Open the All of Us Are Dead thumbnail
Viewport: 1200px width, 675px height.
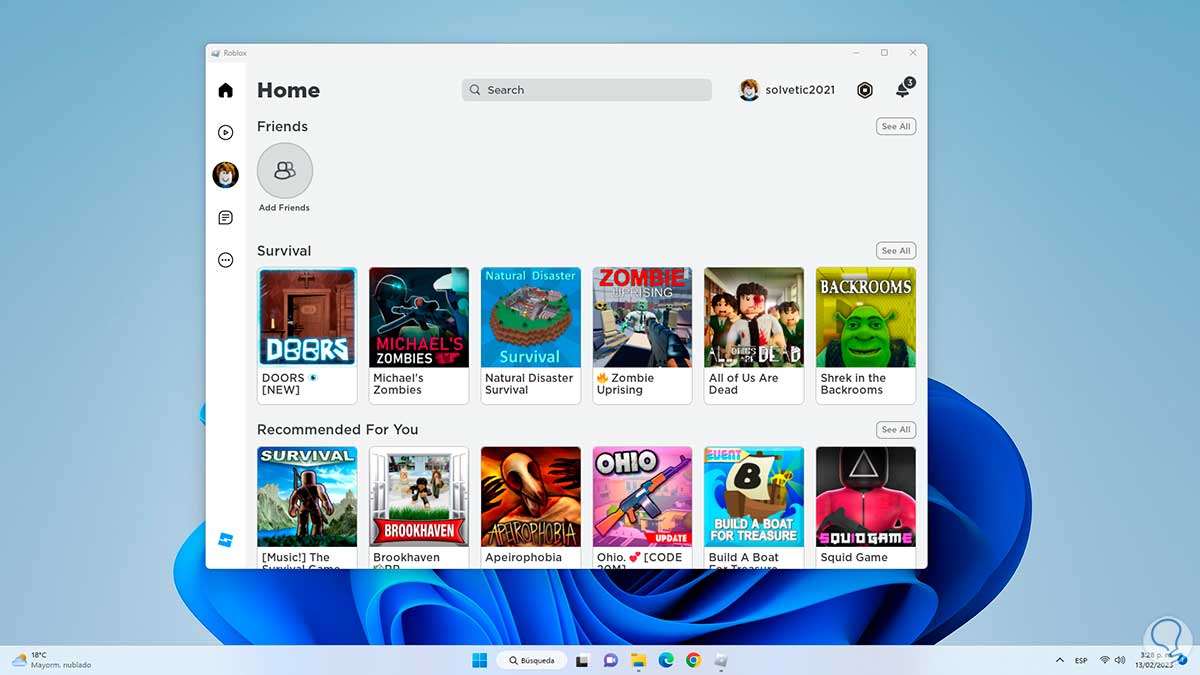(754, 317)
